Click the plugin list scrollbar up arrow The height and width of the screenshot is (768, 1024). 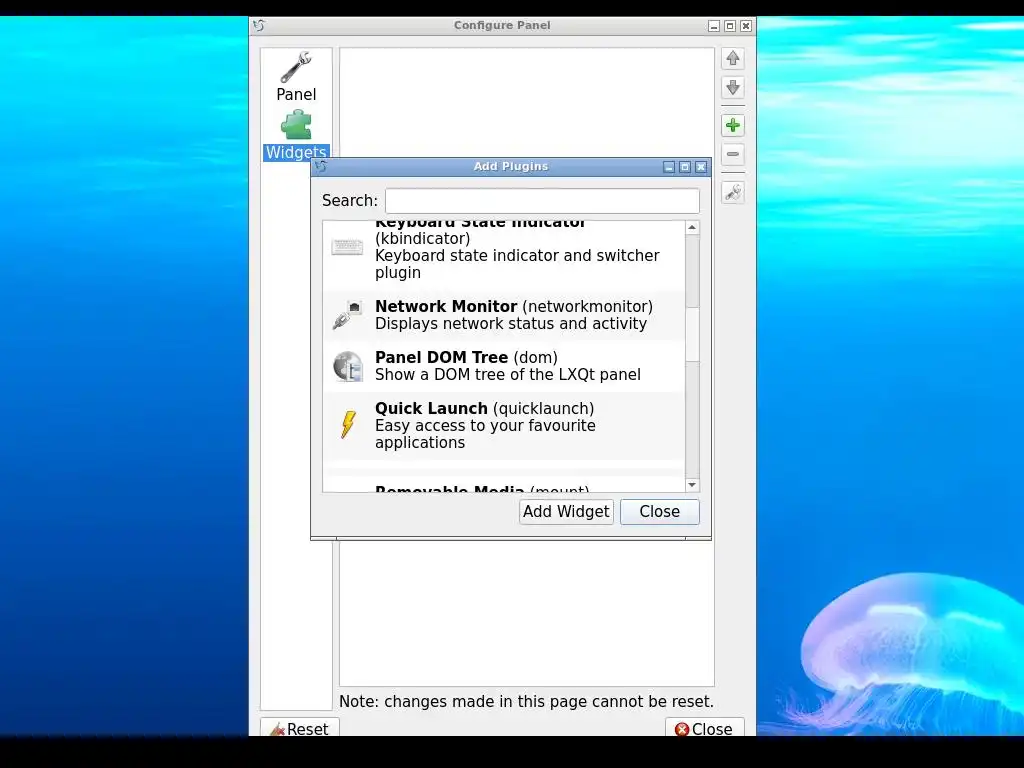pos(692,227)
